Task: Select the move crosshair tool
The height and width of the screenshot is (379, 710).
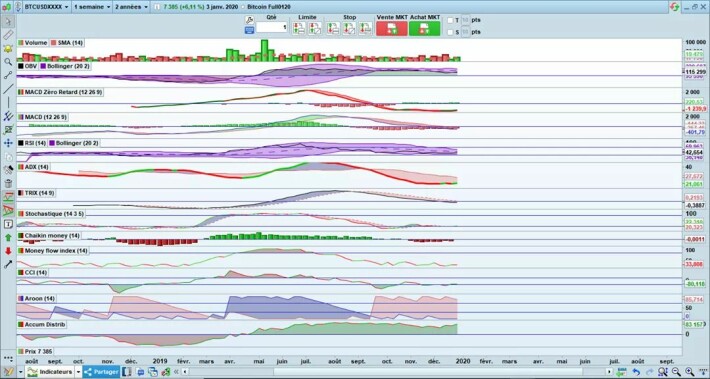Action: [x=8, y=143]
